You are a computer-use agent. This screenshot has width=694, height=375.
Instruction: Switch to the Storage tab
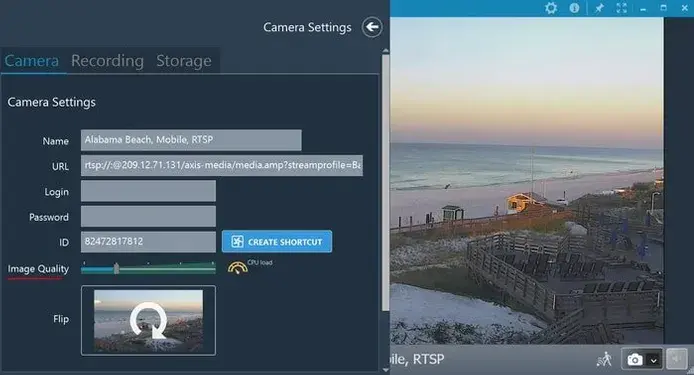tap(184, 61)
